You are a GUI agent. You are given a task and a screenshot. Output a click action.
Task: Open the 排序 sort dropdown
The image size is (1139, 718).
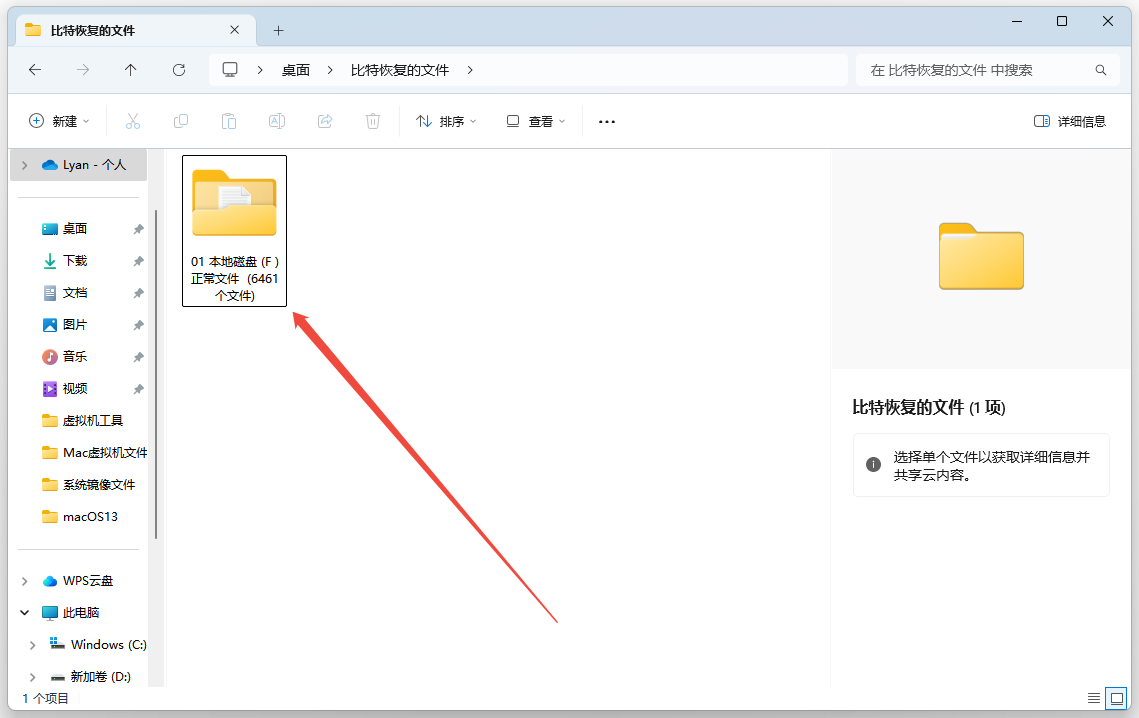(x=446, y=121)
